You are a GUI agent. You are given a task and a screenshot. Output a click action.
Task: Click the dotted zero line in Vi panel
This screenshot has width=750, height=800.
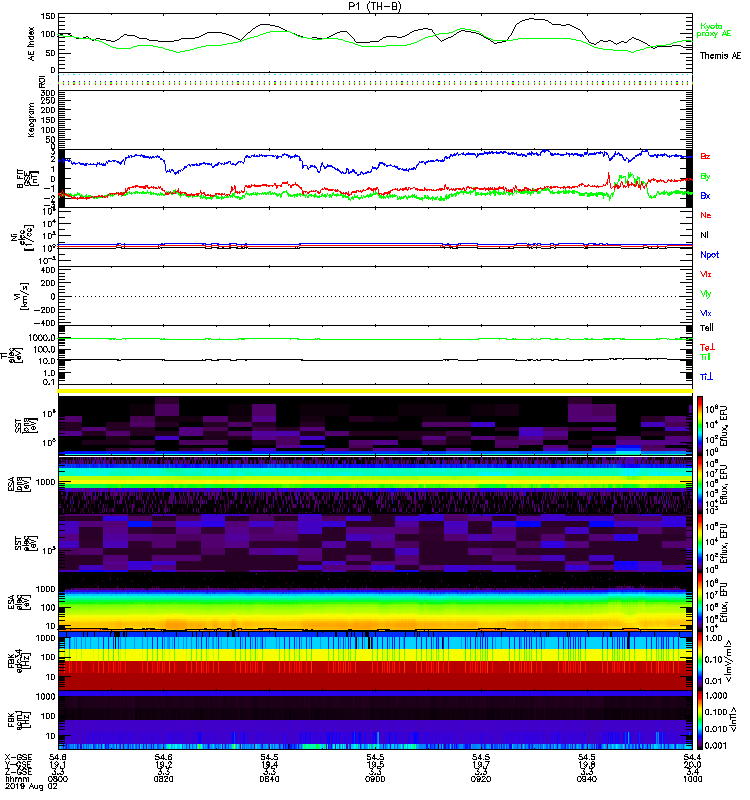coord(375,296)
